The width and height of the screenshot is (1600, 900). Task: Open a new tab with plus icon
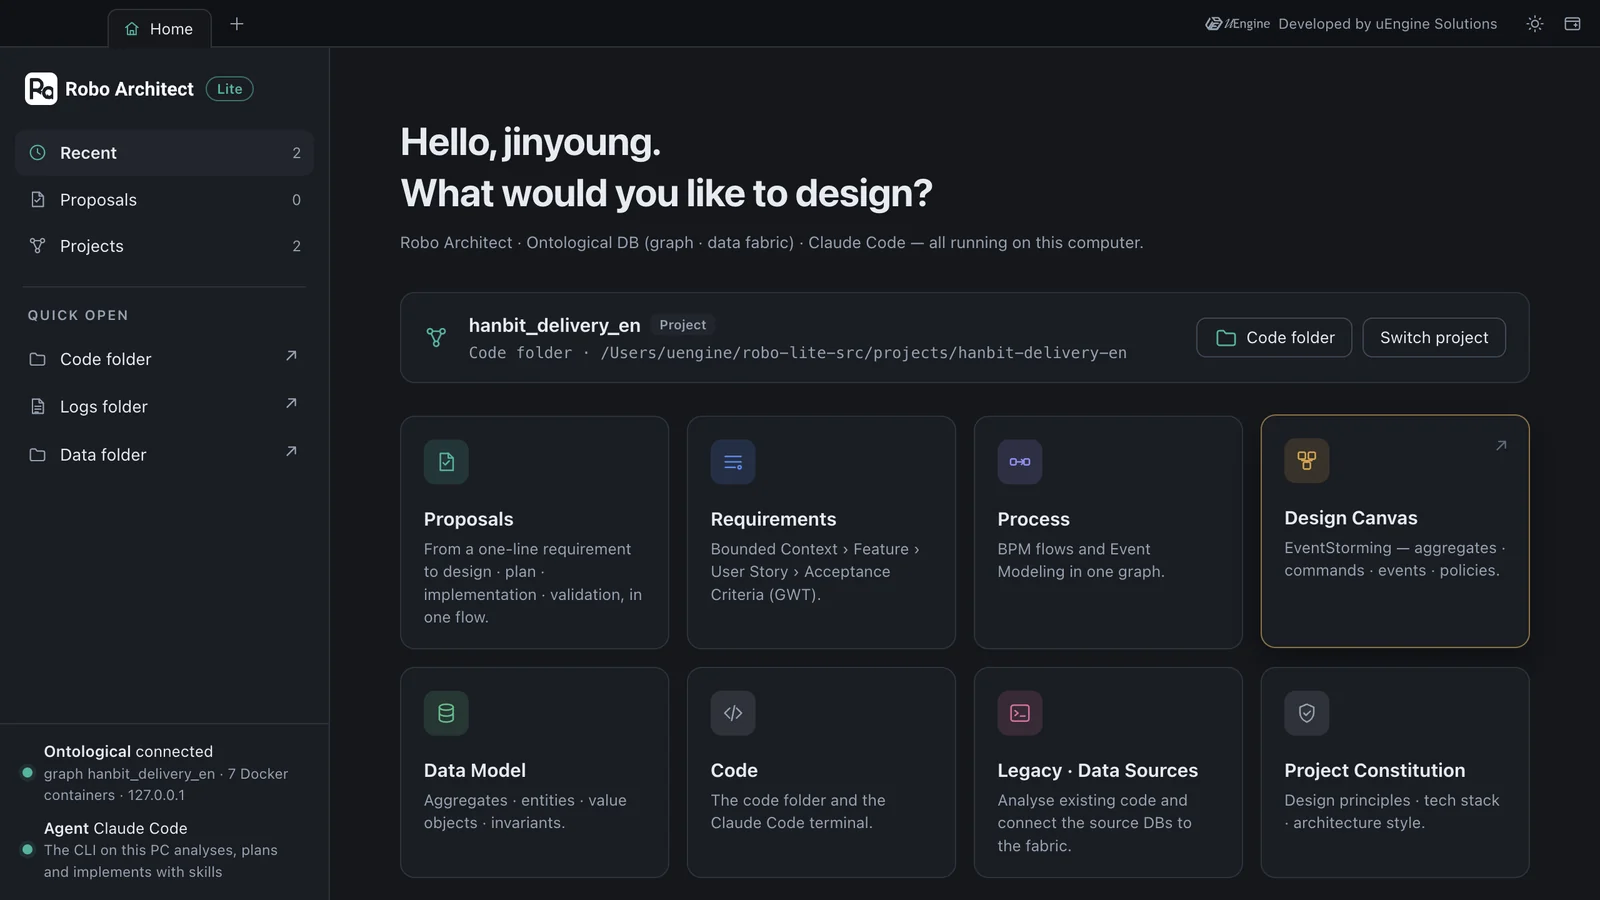point(237,24)
